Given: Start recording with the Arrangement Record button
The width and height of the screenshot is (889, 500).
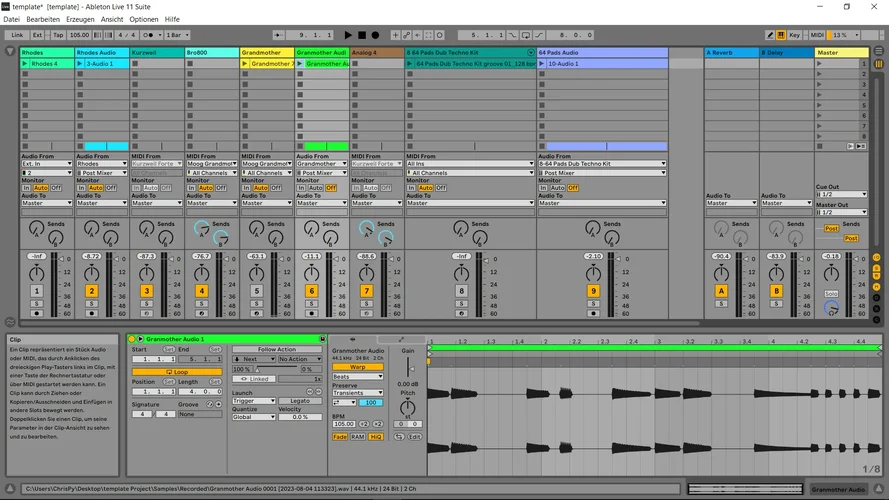Looking at the screenshot, I should (375, 35).
